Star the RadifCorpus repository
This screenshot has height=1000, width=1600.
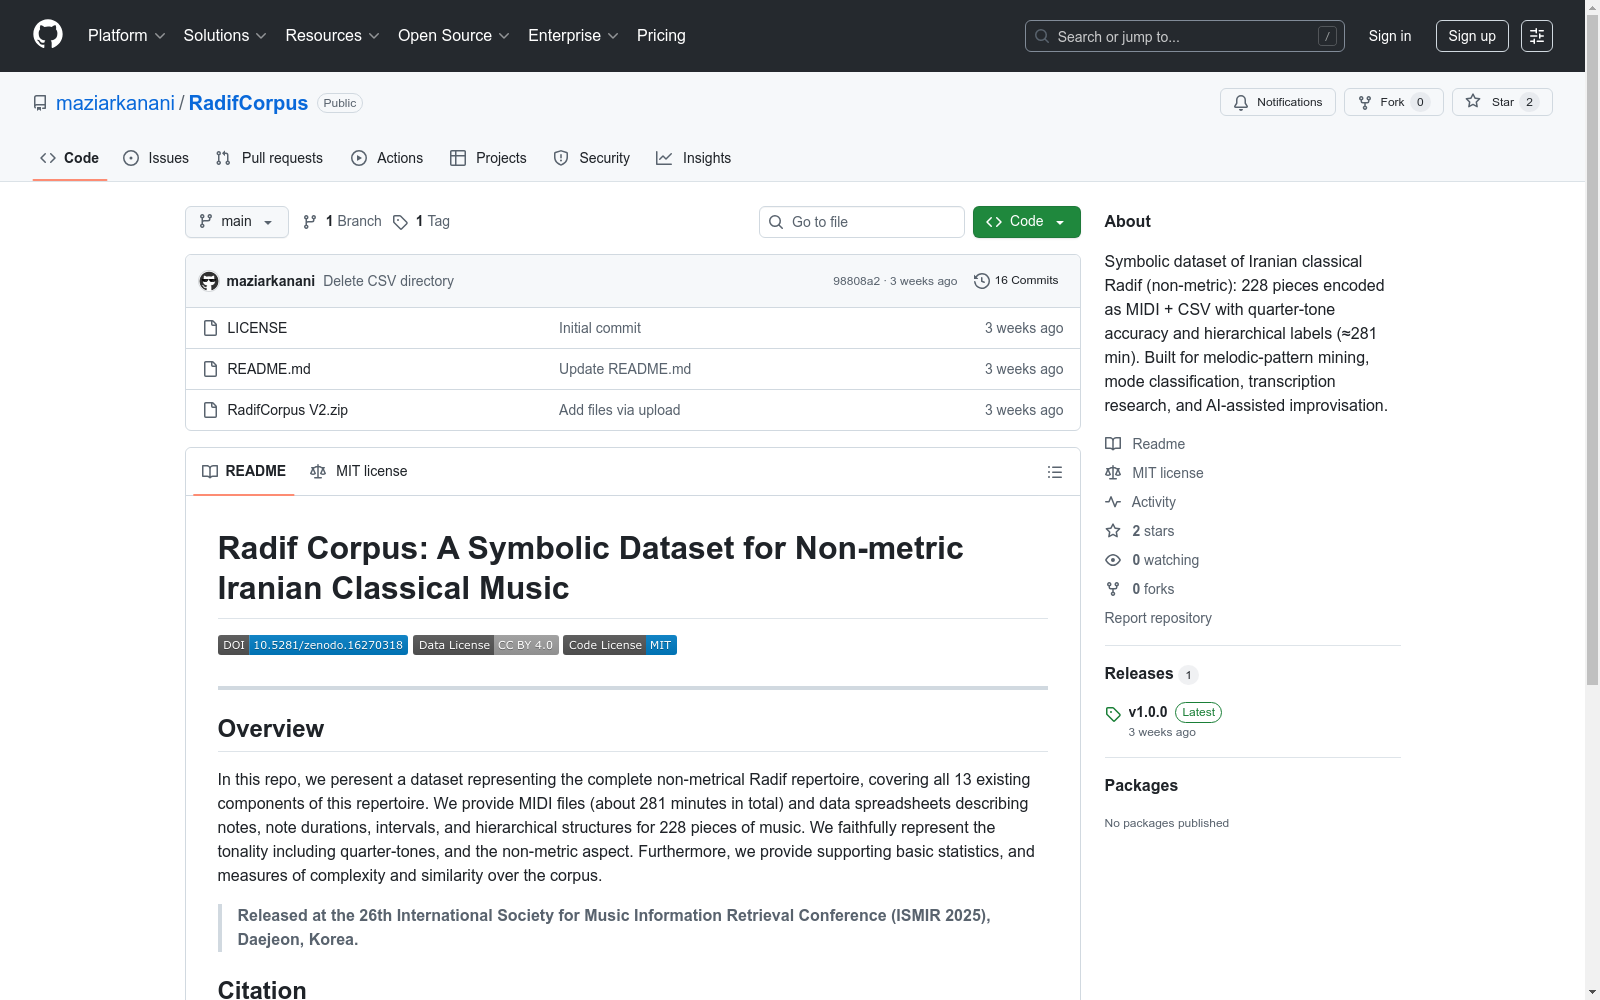(x=1501, y=102)
